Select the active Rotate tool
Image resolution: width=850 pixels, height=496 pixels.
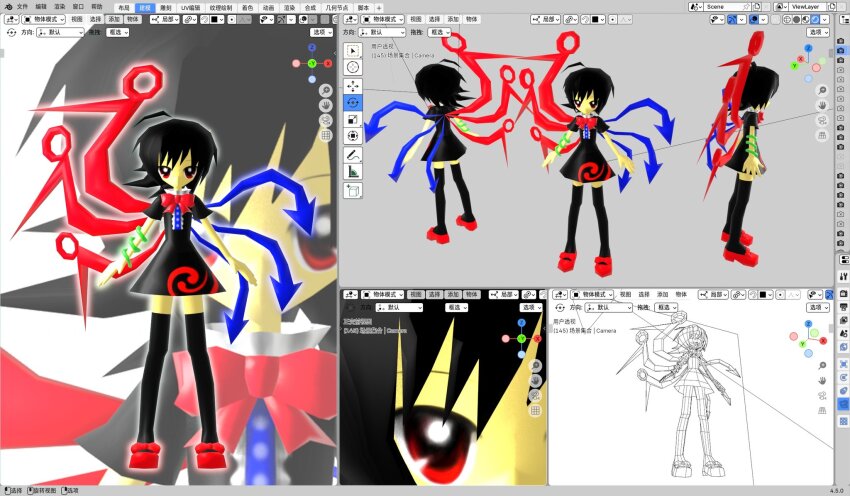[x=353, y=102]
